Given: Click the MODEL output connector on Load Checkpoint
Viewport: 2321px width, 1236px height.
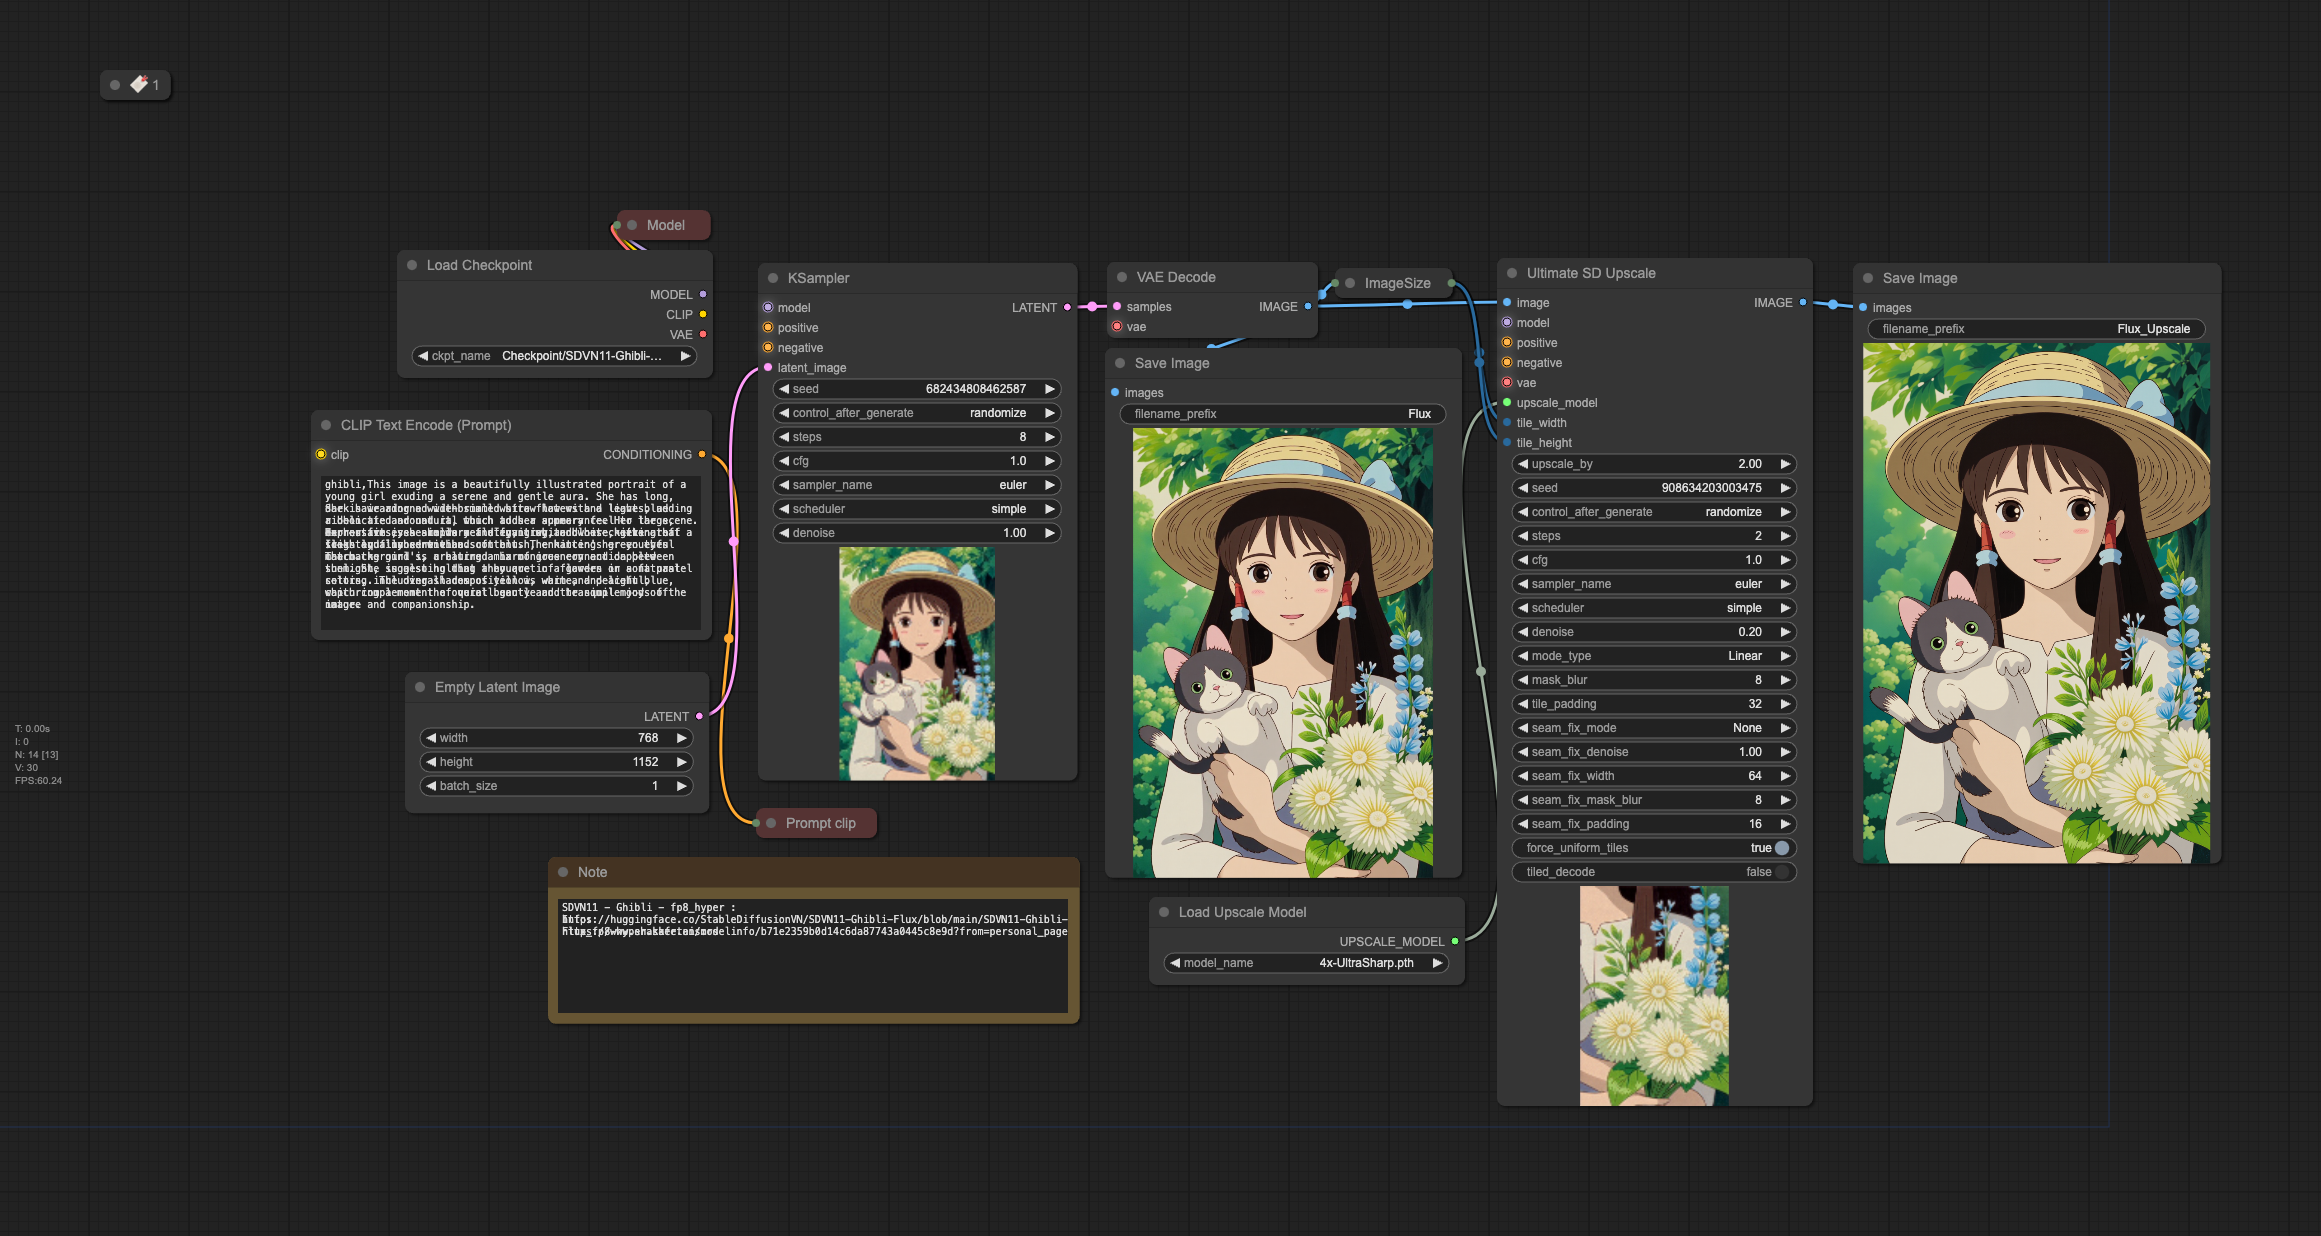Looking at the screenshot, I should click(703, 294).
